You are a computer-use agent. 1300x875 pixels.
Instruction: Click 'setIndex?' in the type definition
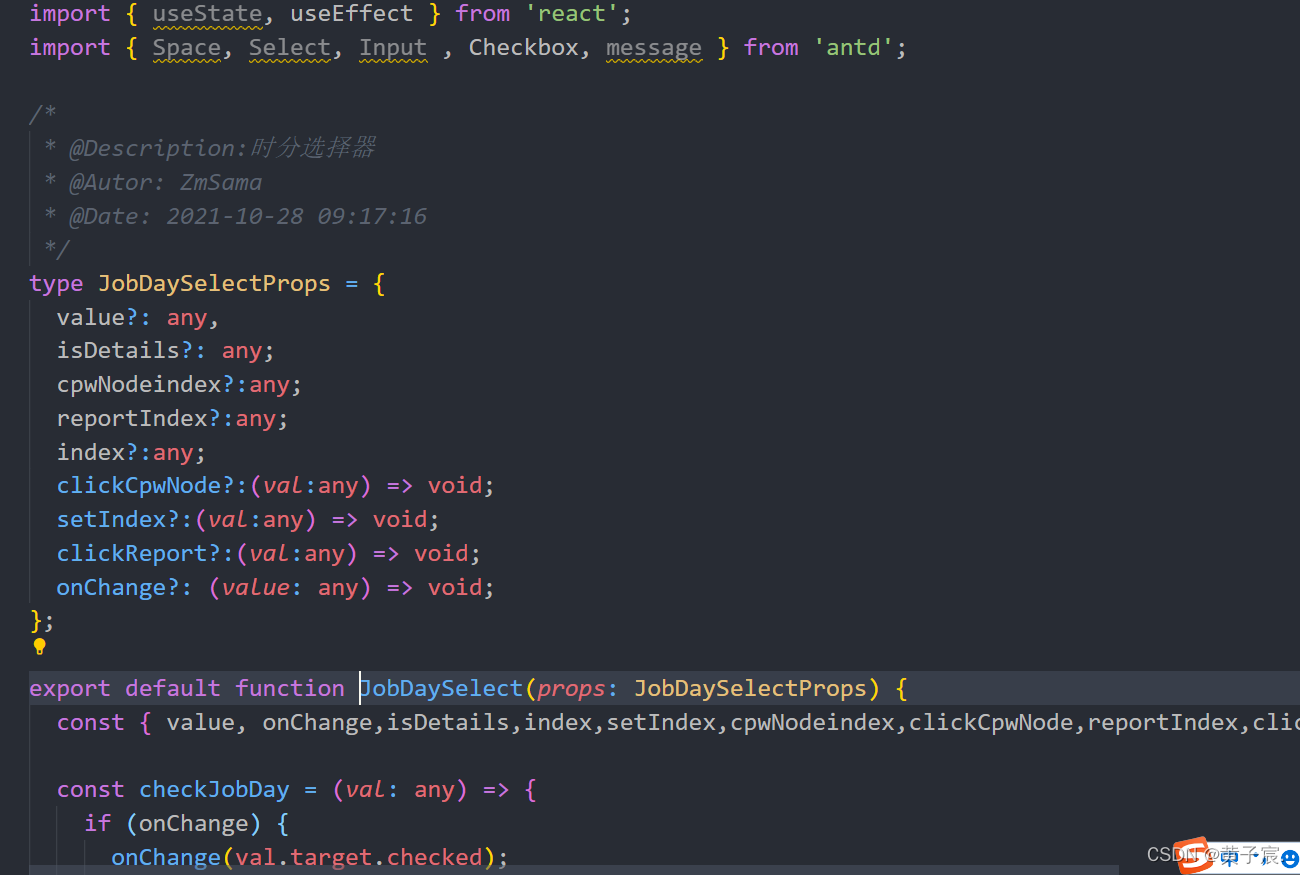(x=118, y=520)
